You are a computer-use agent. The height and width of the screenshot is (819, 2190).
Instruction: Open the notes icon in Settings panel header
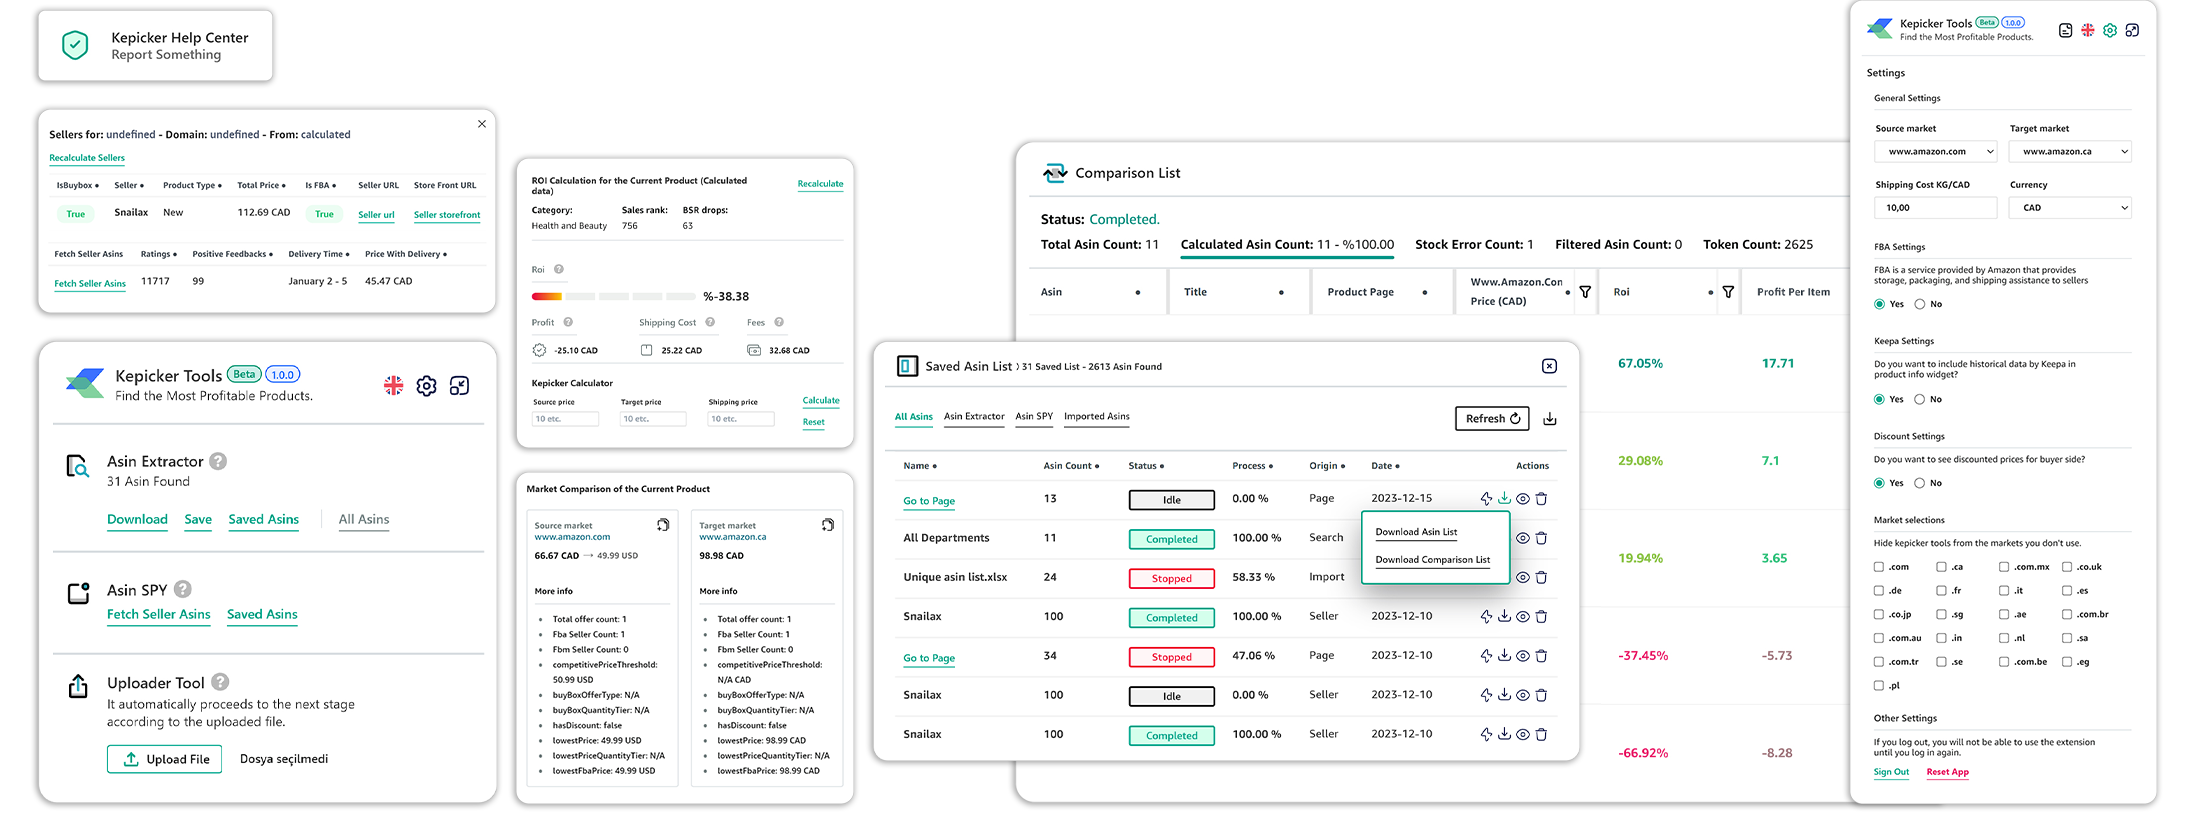(2065, 30)
